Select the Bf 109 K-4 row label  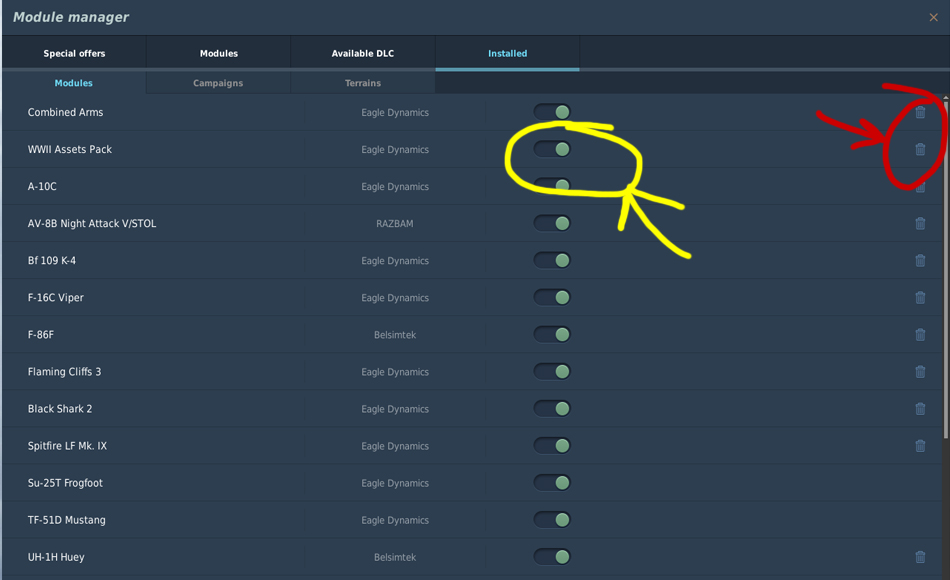click(x=51, y=260)
